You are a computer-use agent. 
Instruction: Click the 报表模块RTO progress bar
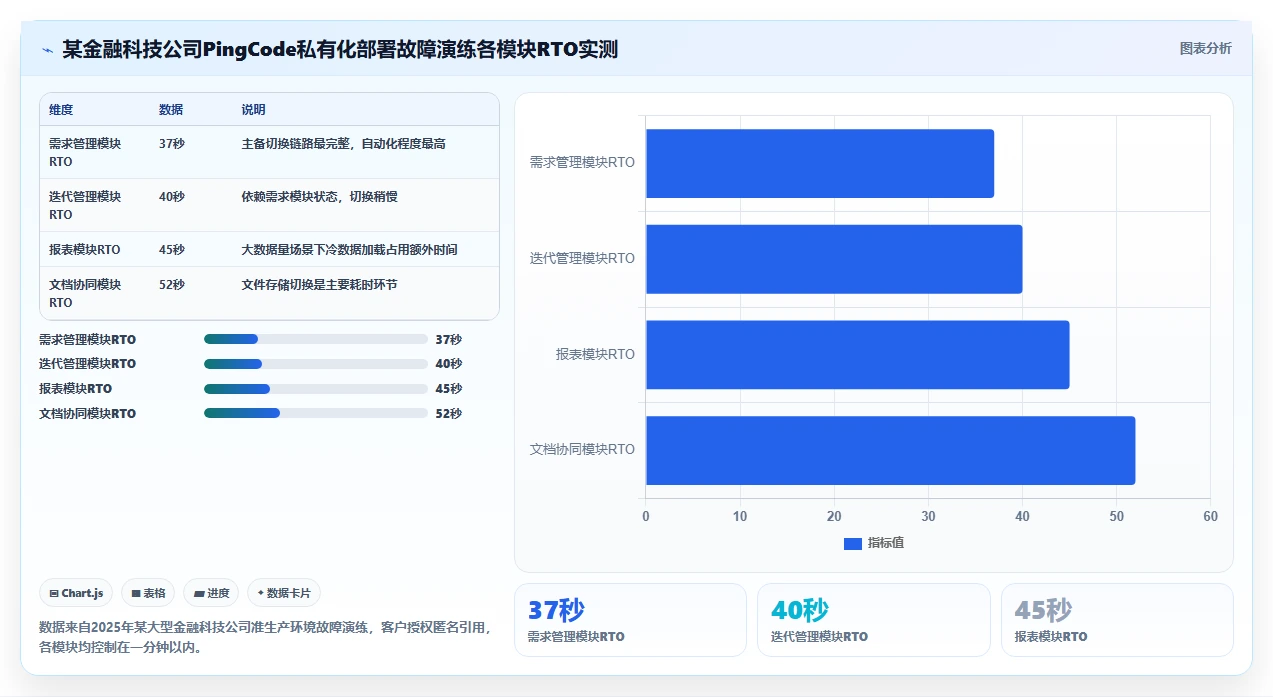(315, 389)
